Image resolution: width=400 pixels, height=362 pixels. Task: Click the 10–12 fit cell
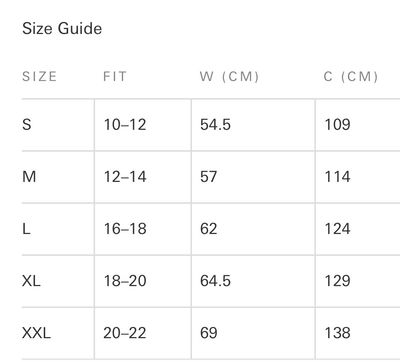tap(125, 125)
